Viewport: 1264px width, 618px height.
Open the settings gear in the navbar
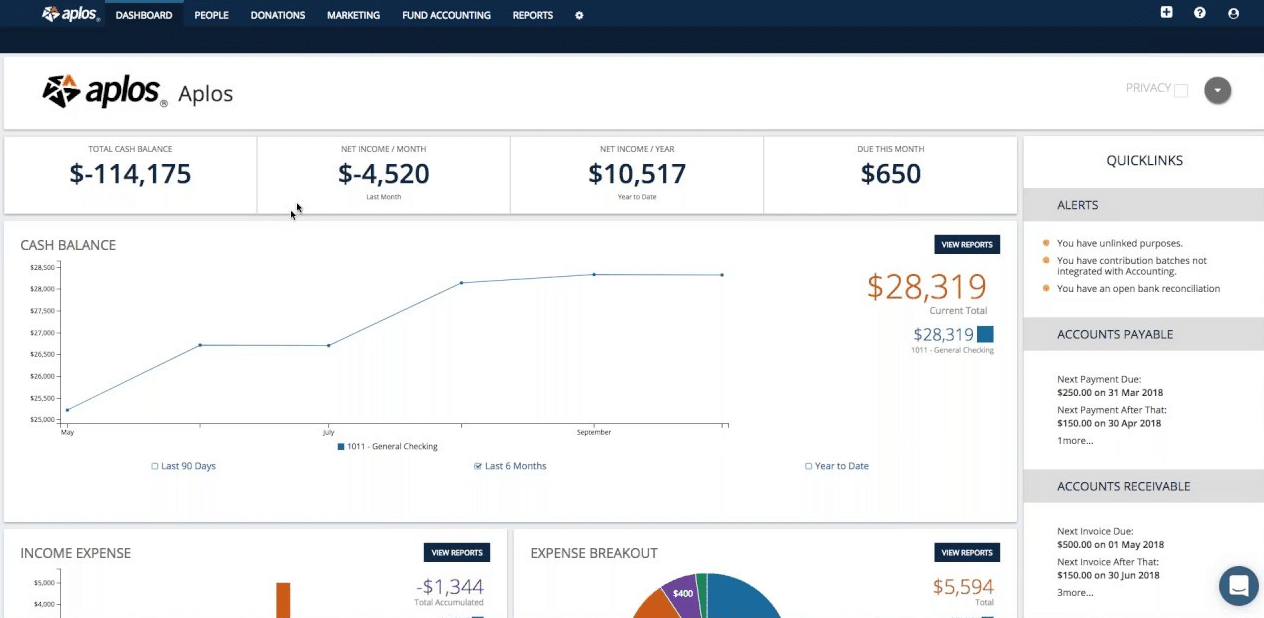[579, 15]
